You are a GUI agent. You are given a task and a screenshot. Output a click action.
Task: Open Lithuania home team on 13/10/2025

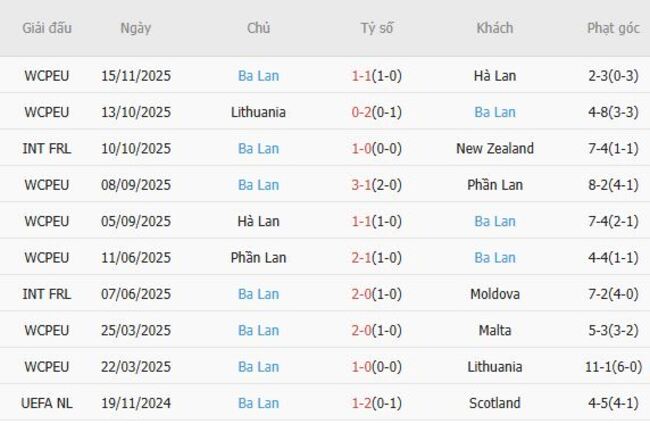tap(258, 112)
